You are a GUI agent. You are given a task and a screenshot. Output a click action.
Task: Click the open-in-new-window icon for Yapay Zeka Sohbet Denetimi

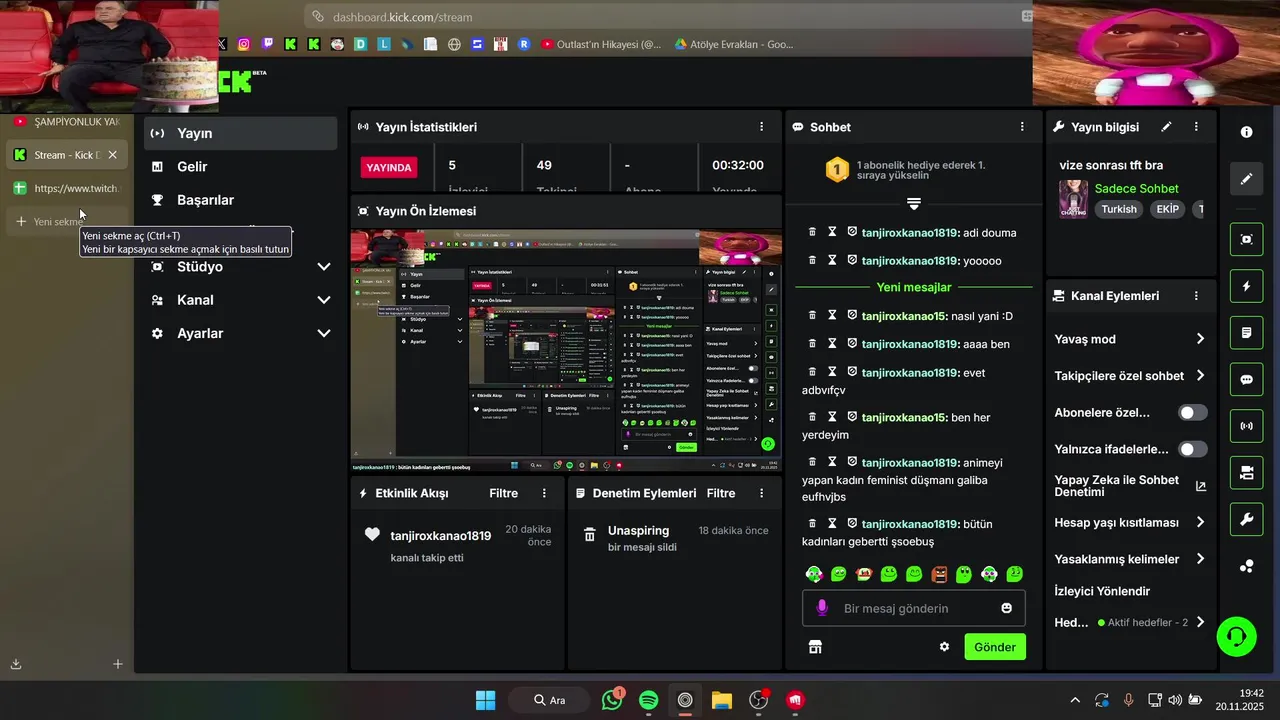1201,486
